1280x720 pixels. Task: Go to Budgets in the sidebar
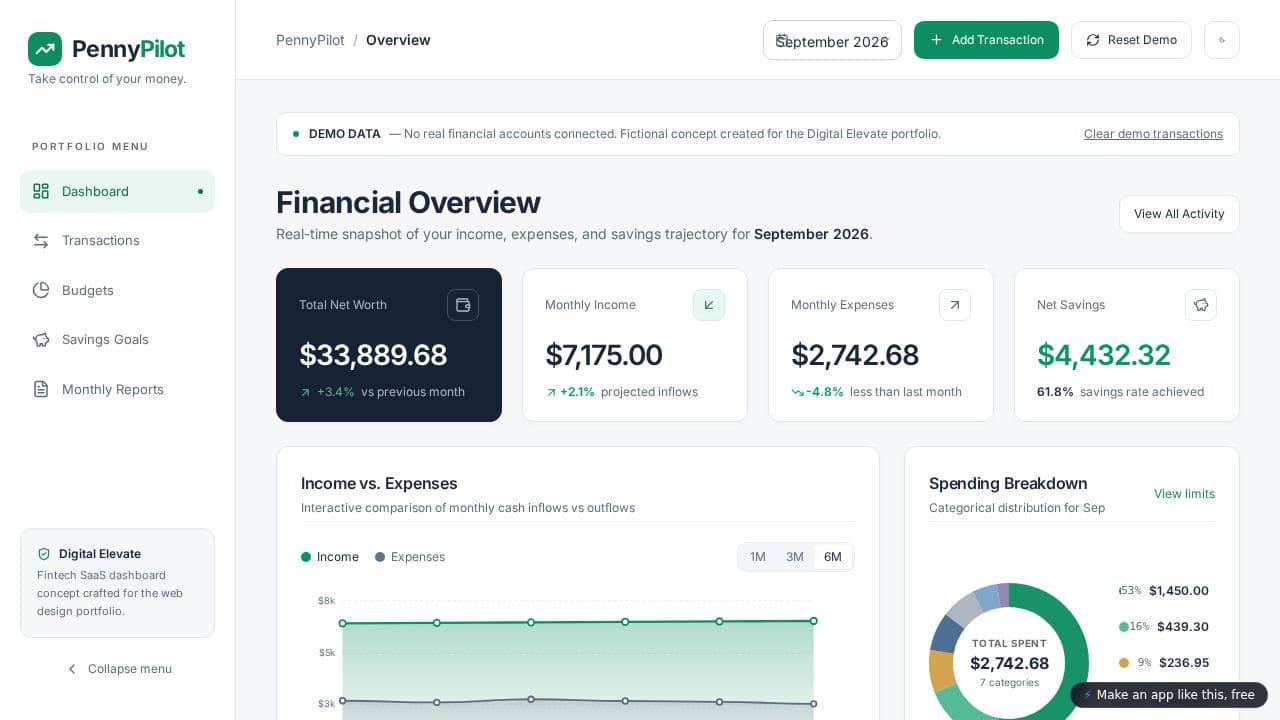click(117, 290)
